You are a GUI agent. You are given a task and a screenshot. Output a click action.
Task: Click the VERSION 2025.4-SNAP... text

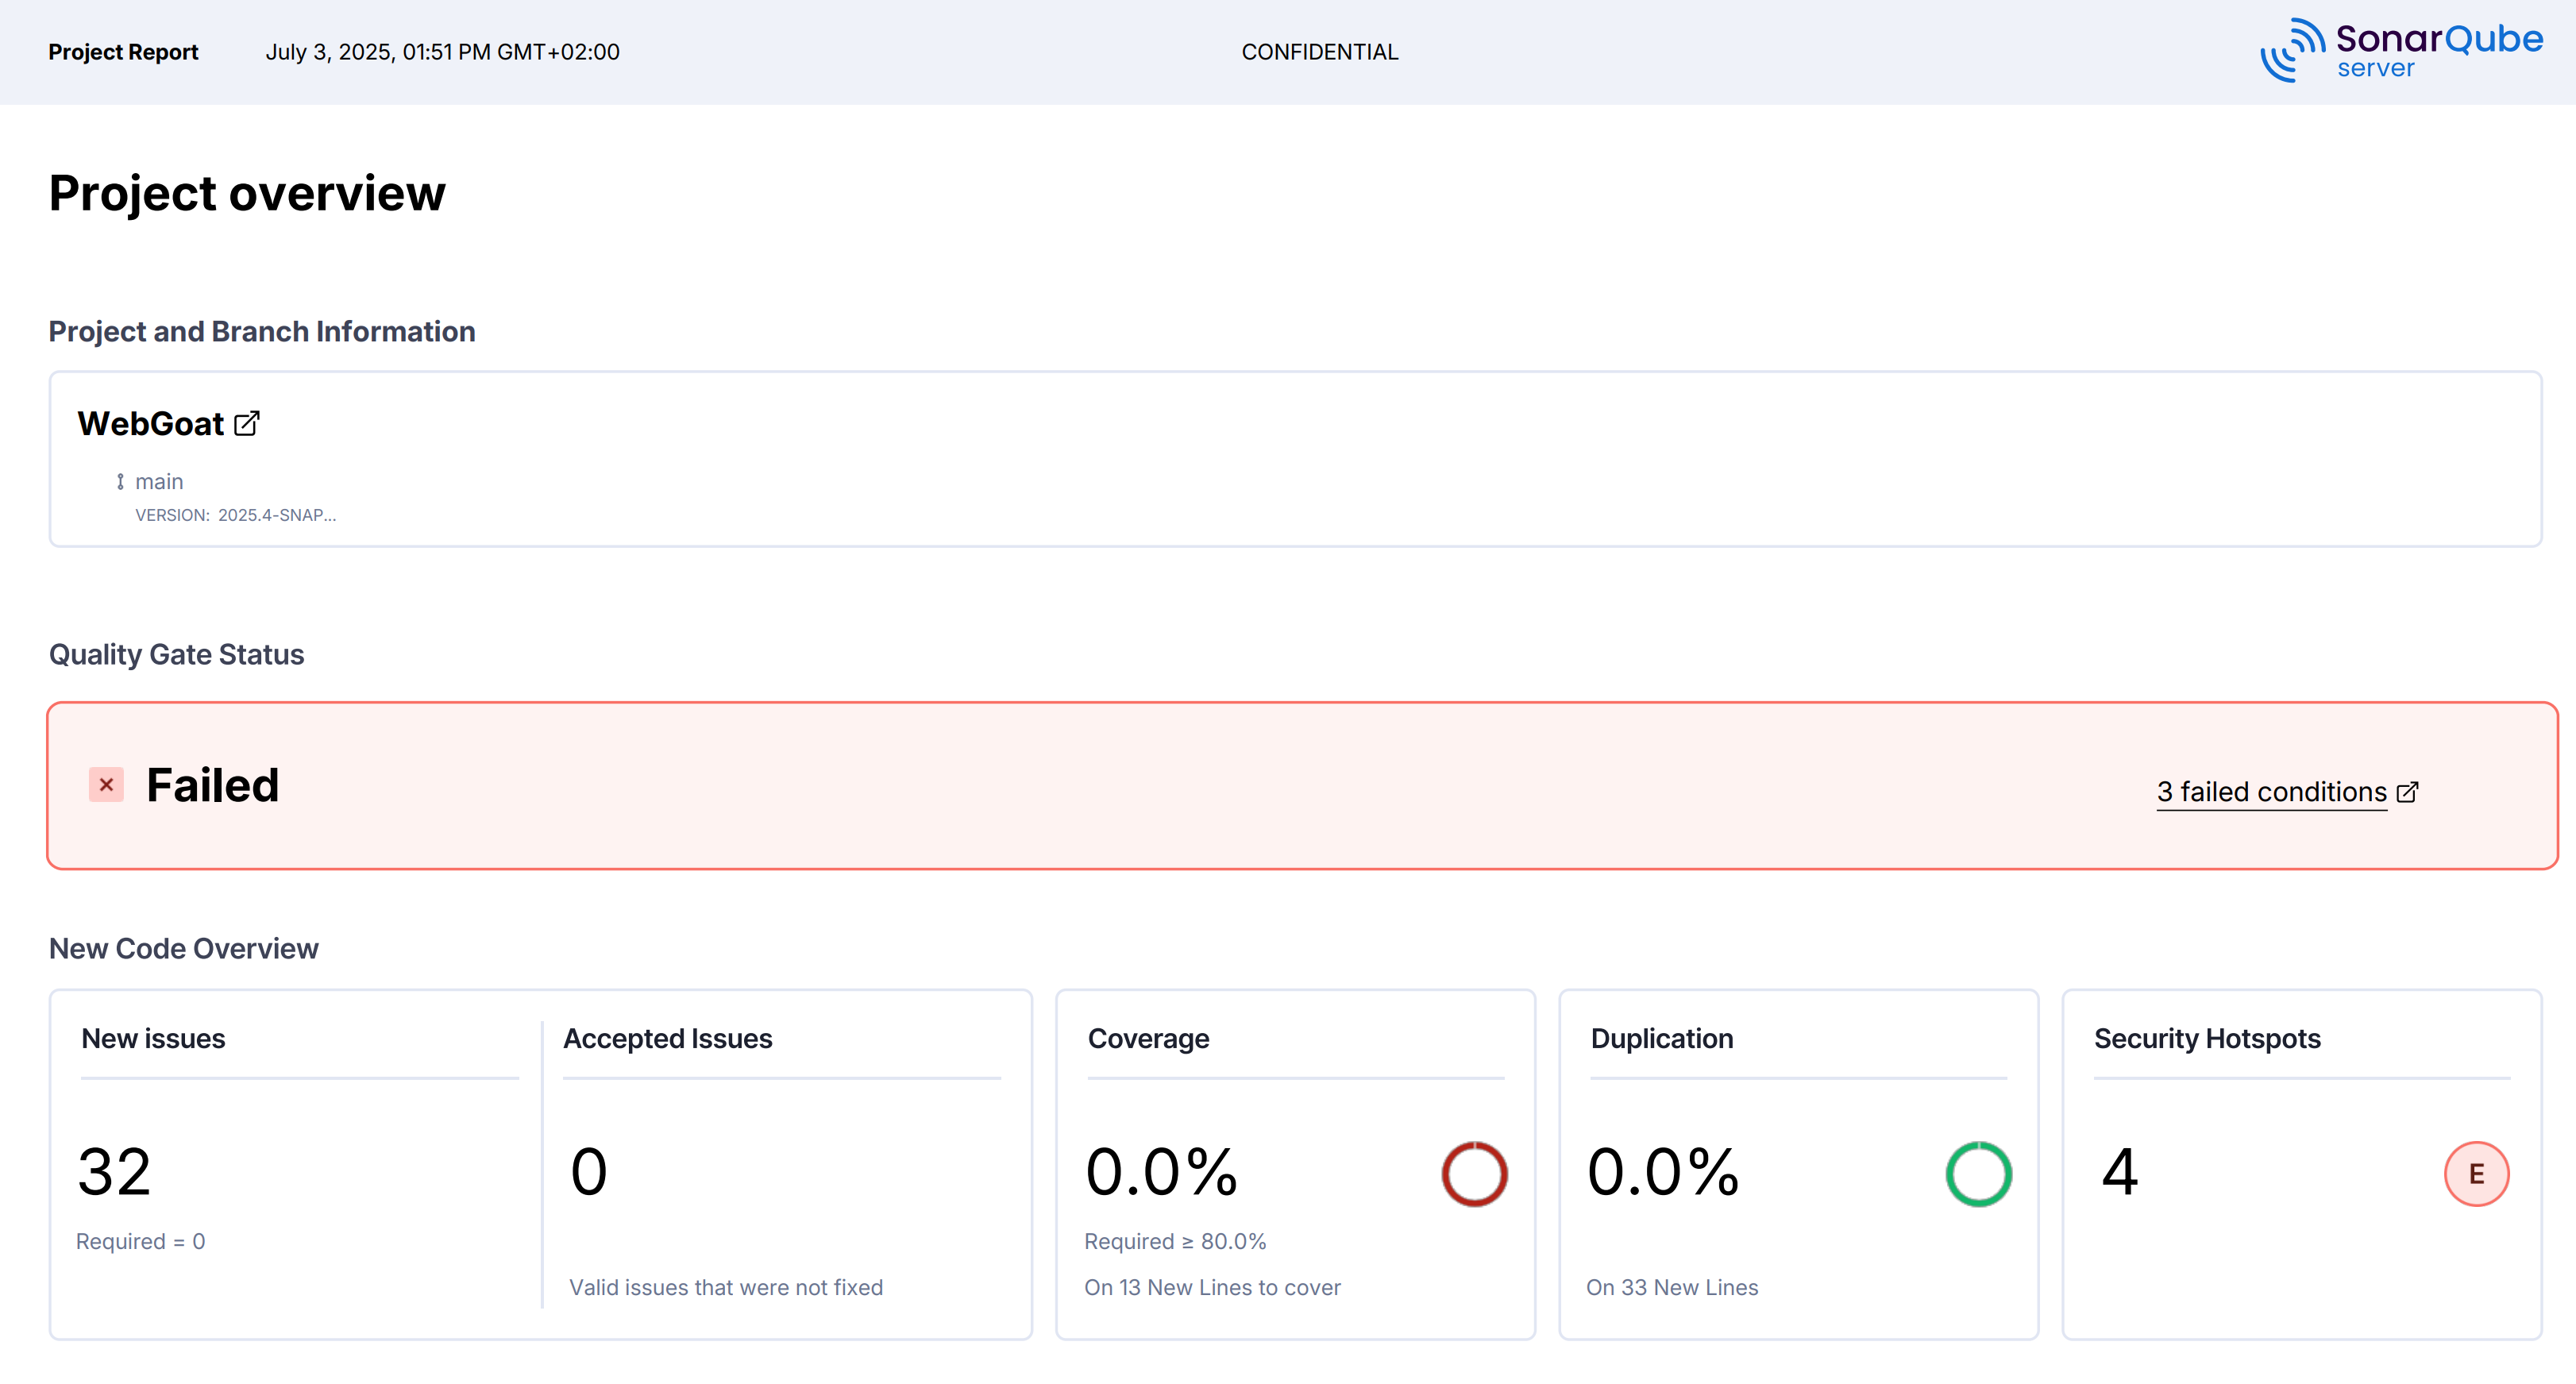[x=236, y=516]
